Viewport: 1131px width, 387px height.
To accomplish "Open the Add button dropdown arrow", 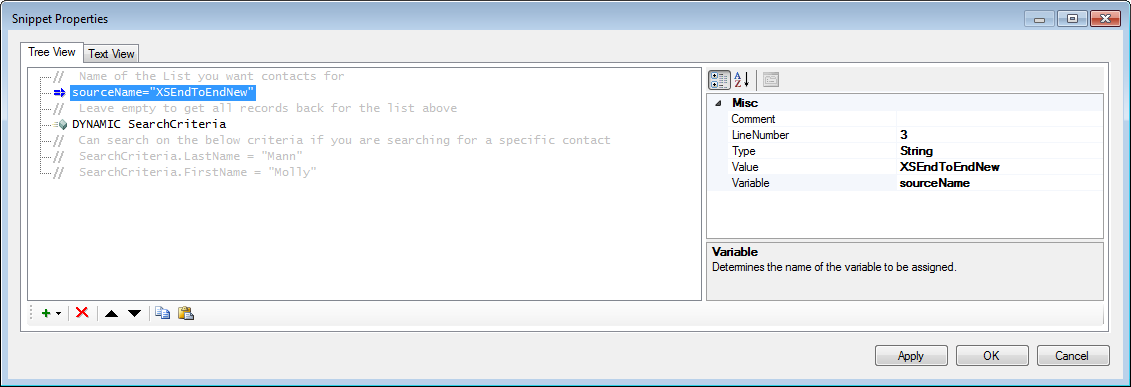I will pyautogui.click(x=58, y=314).
